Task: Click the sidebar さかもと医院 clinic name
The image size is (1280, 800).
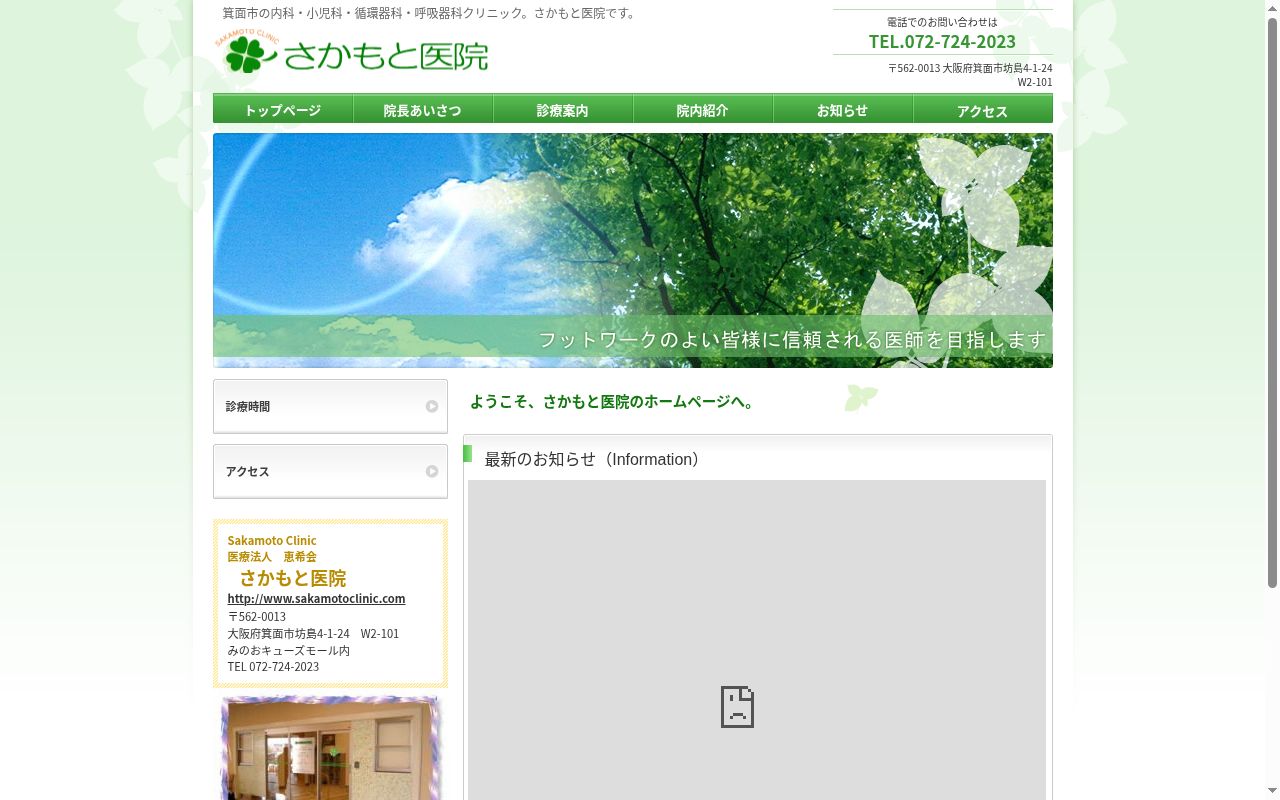Action: coord(293,578)
